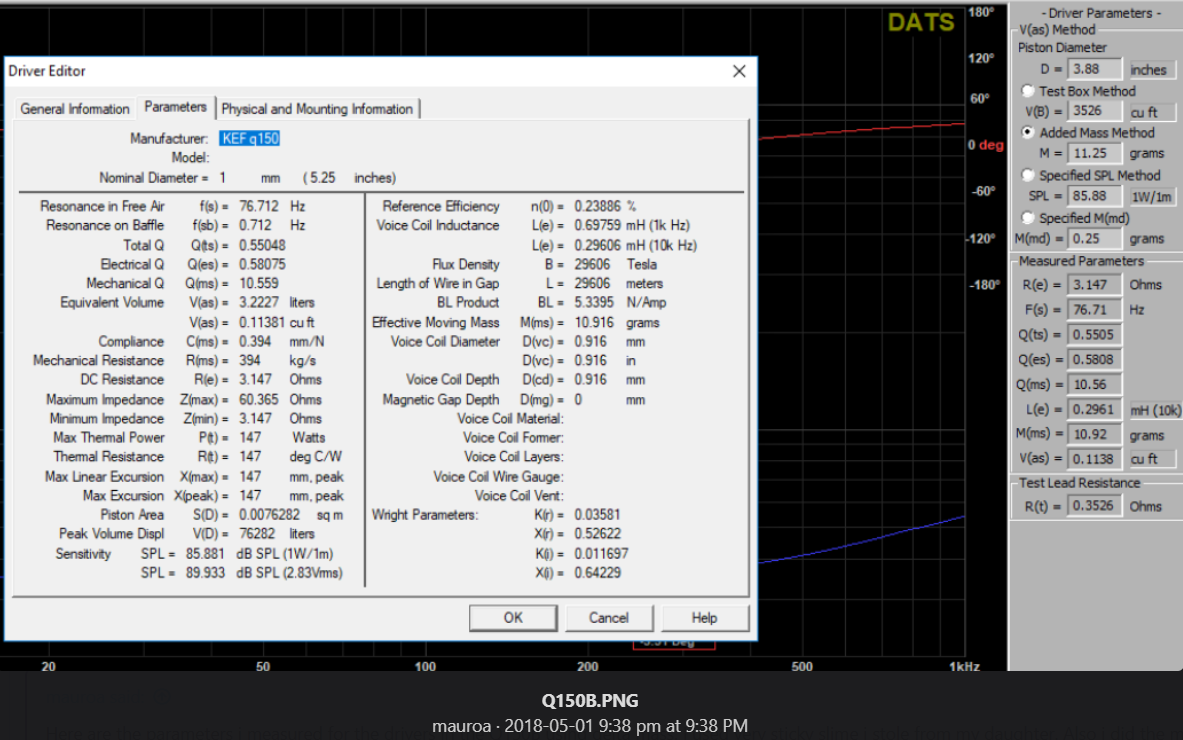Click the mH (10k) unit box beside L(e)
Viewport: 1183px width, 740px height.
pos(1154,410)
